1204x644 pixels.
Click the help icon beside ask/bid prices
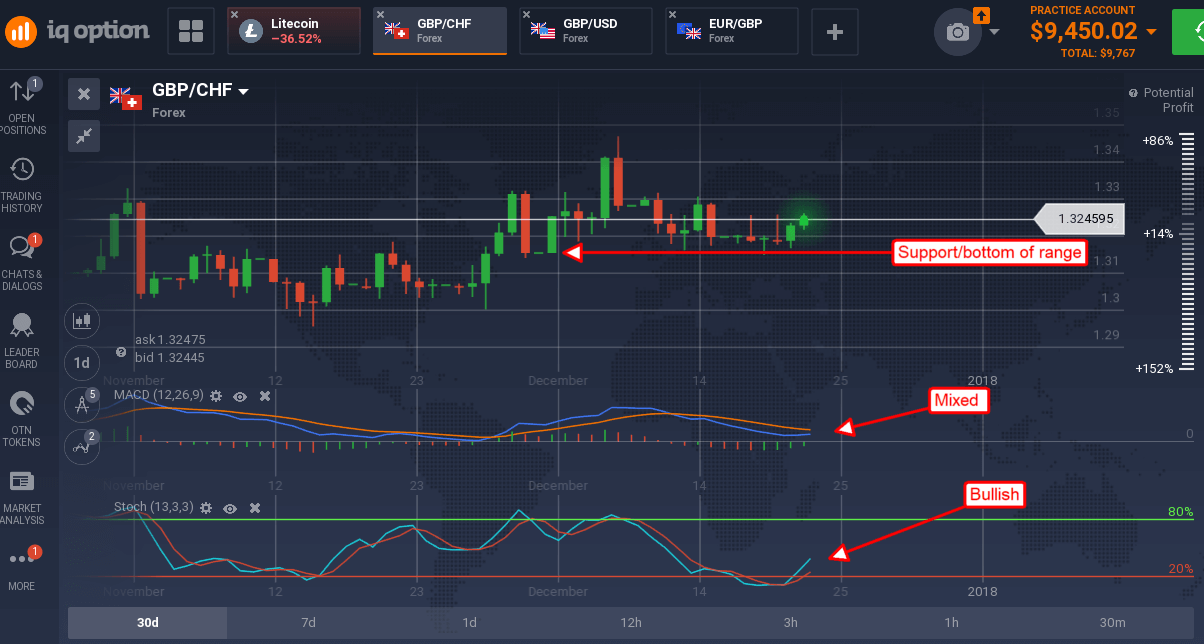pyautogui.click(x=121, y=352)
